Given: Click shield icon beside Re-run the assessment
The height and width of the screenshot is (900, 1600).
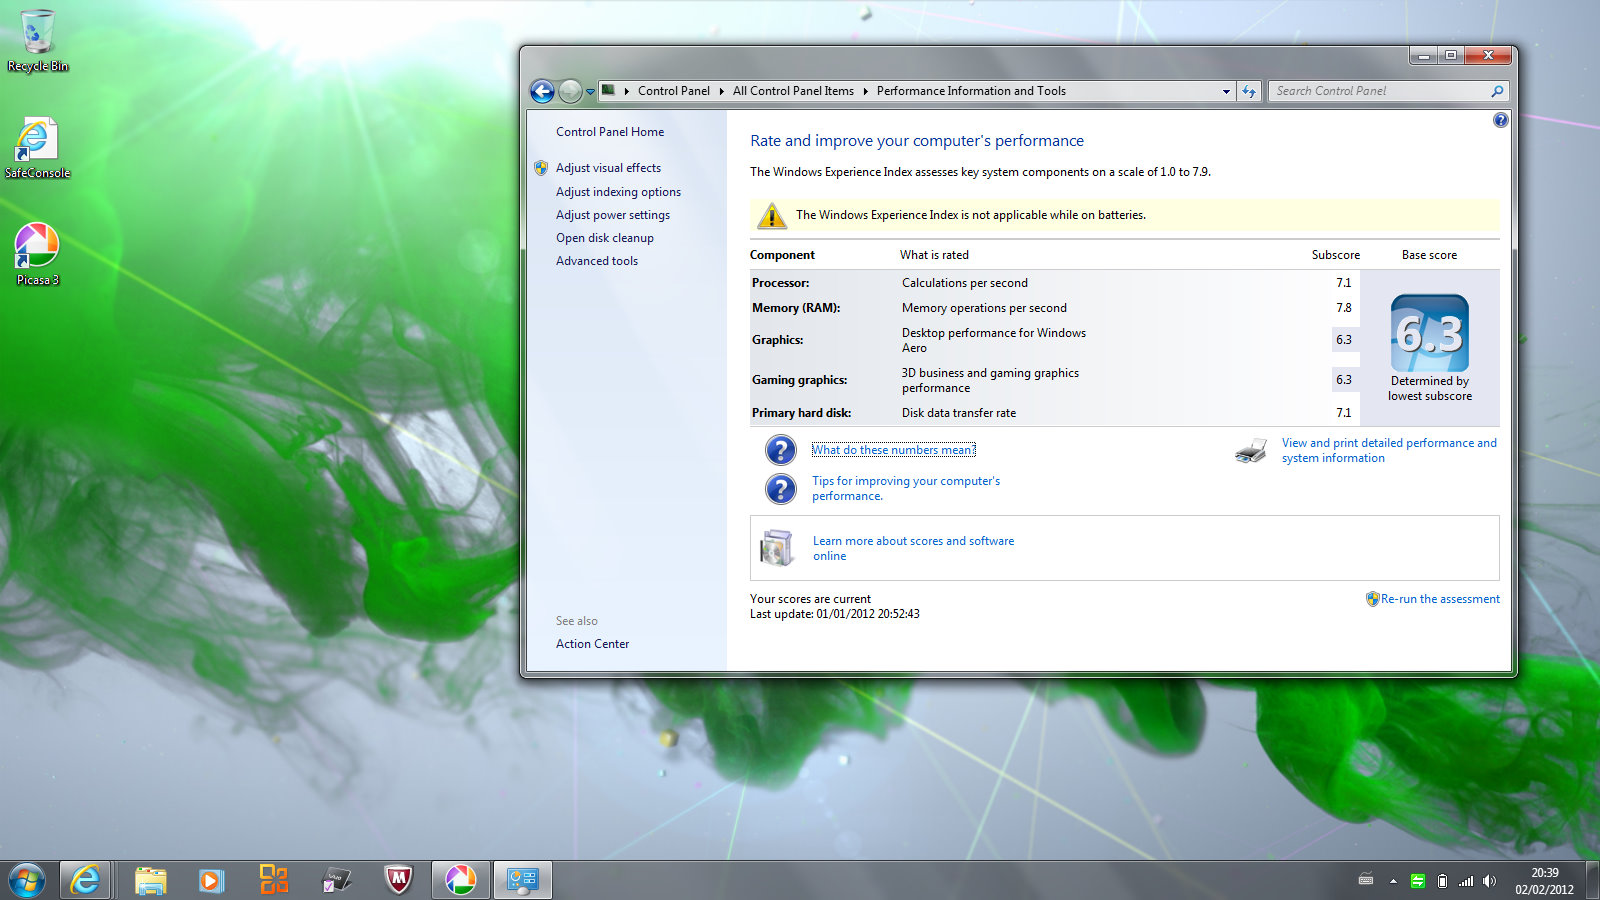Looking at the screenshot, I should (1373, 599).
